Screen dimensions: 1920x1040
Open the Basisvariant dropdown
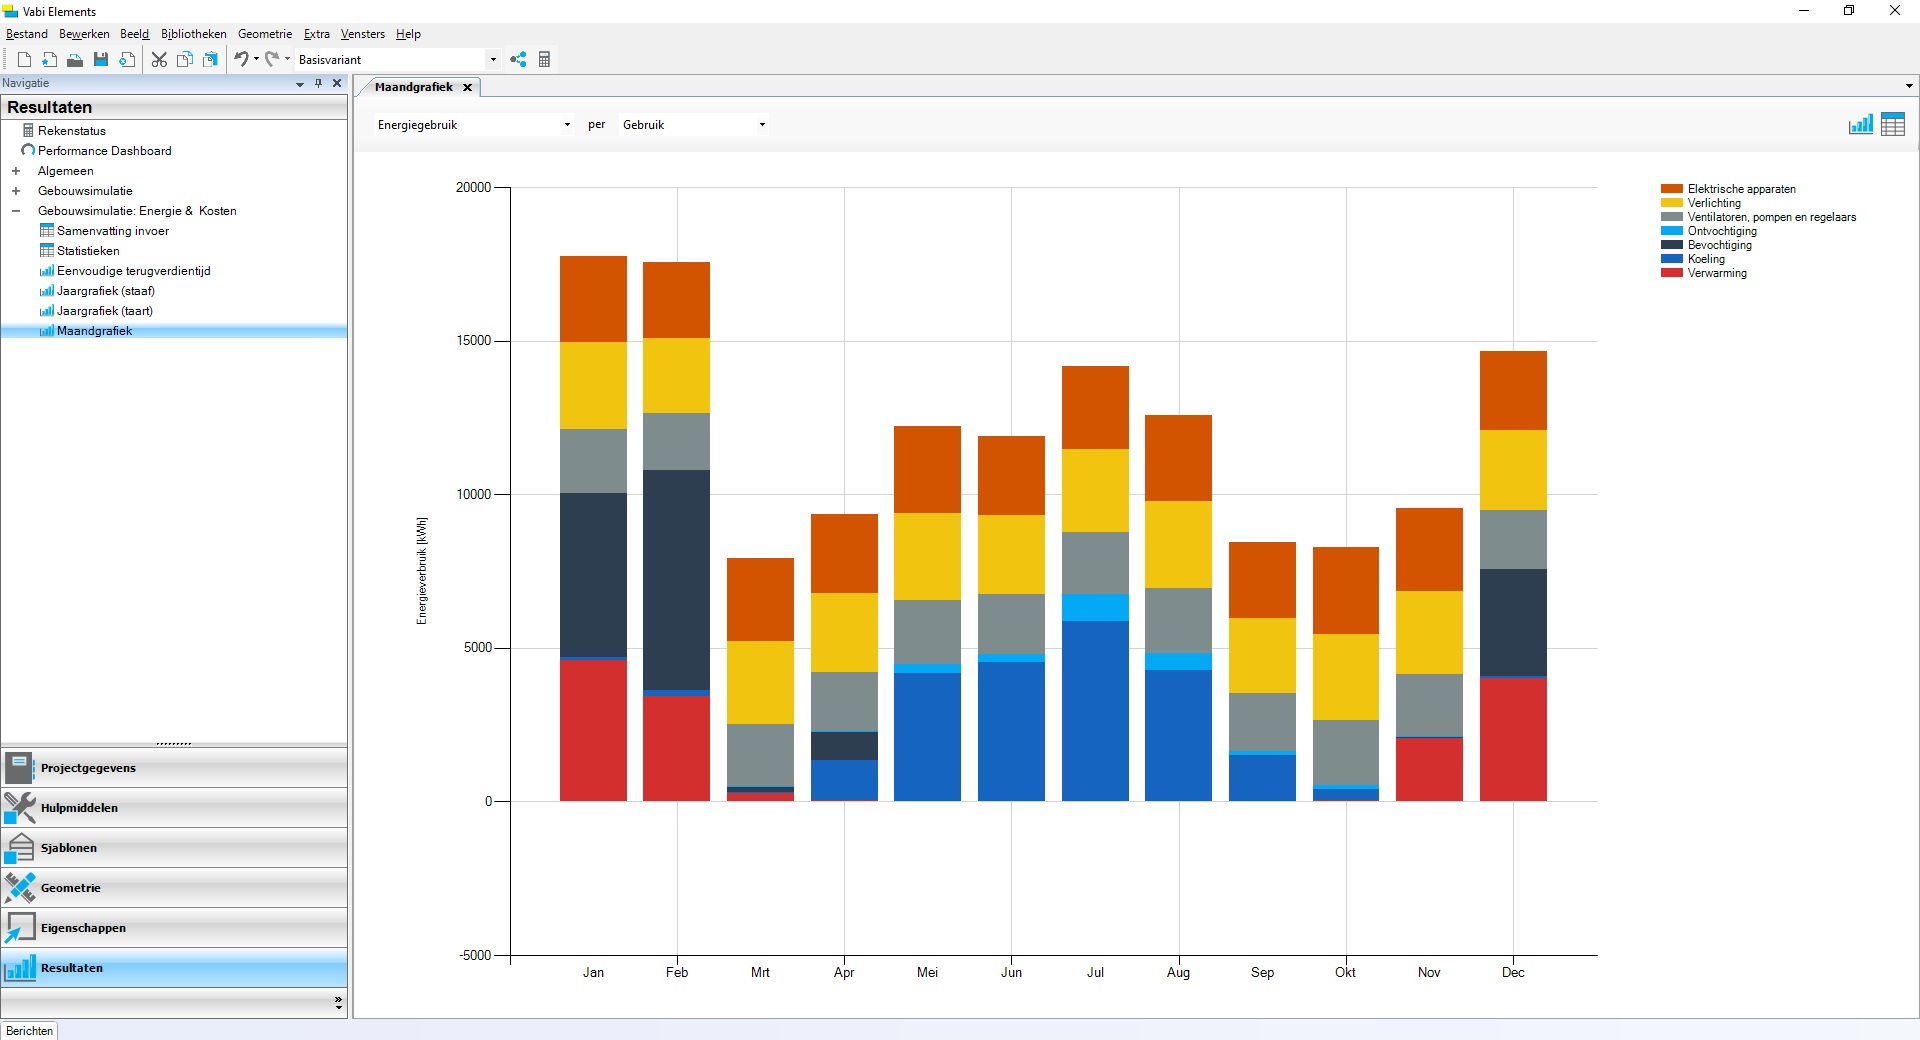[493, 60]
